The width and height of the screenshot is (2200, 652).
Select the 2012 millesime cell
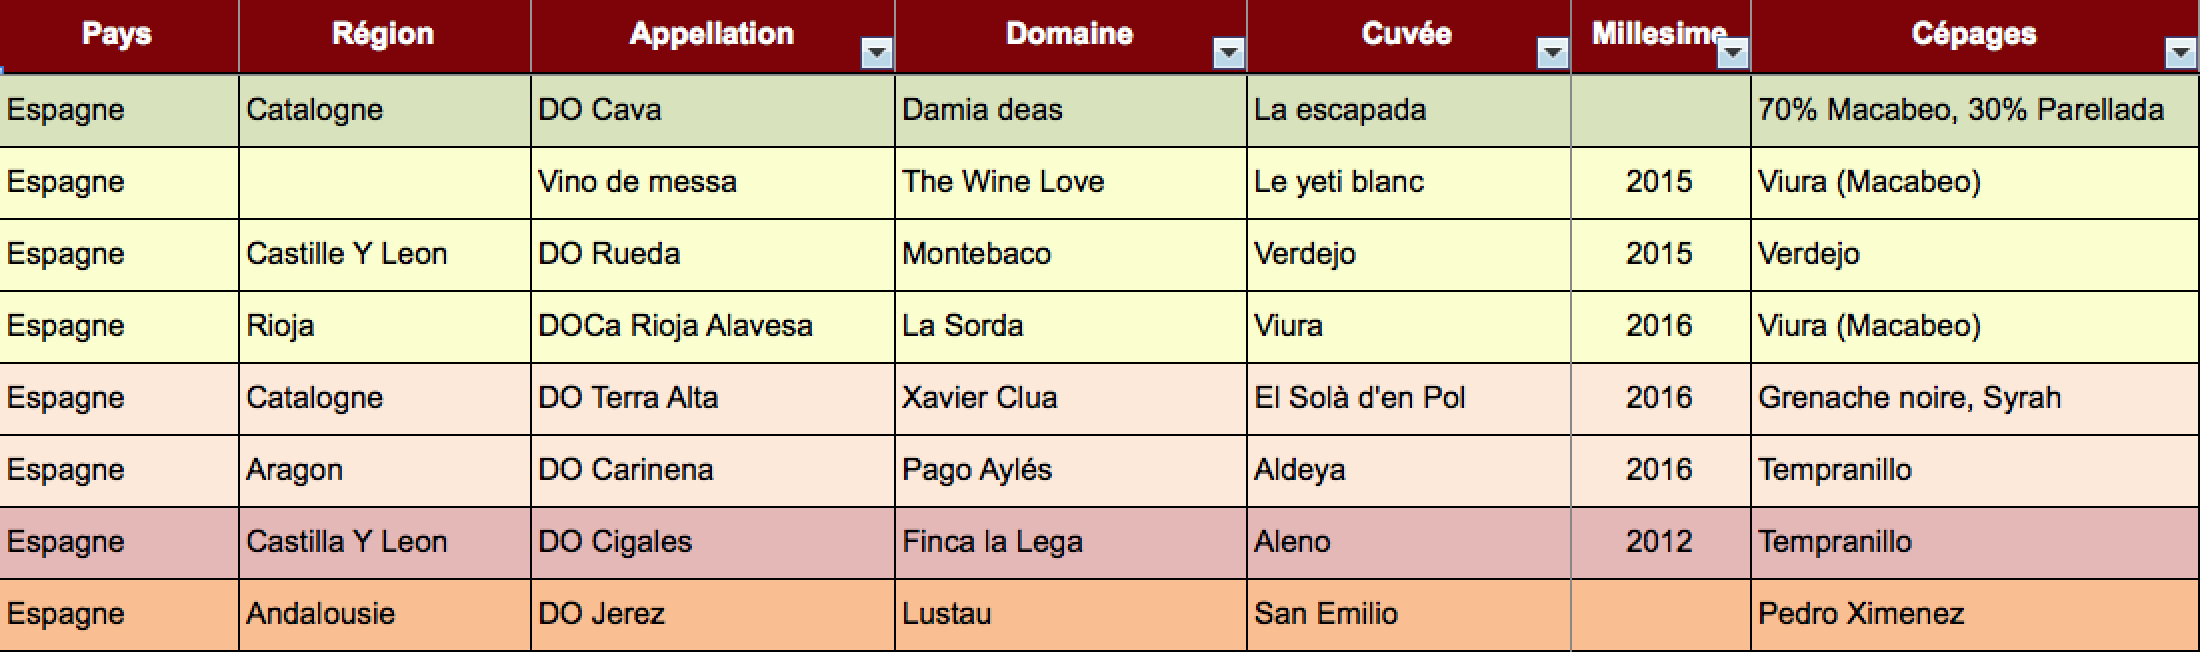click(1661, 542)
